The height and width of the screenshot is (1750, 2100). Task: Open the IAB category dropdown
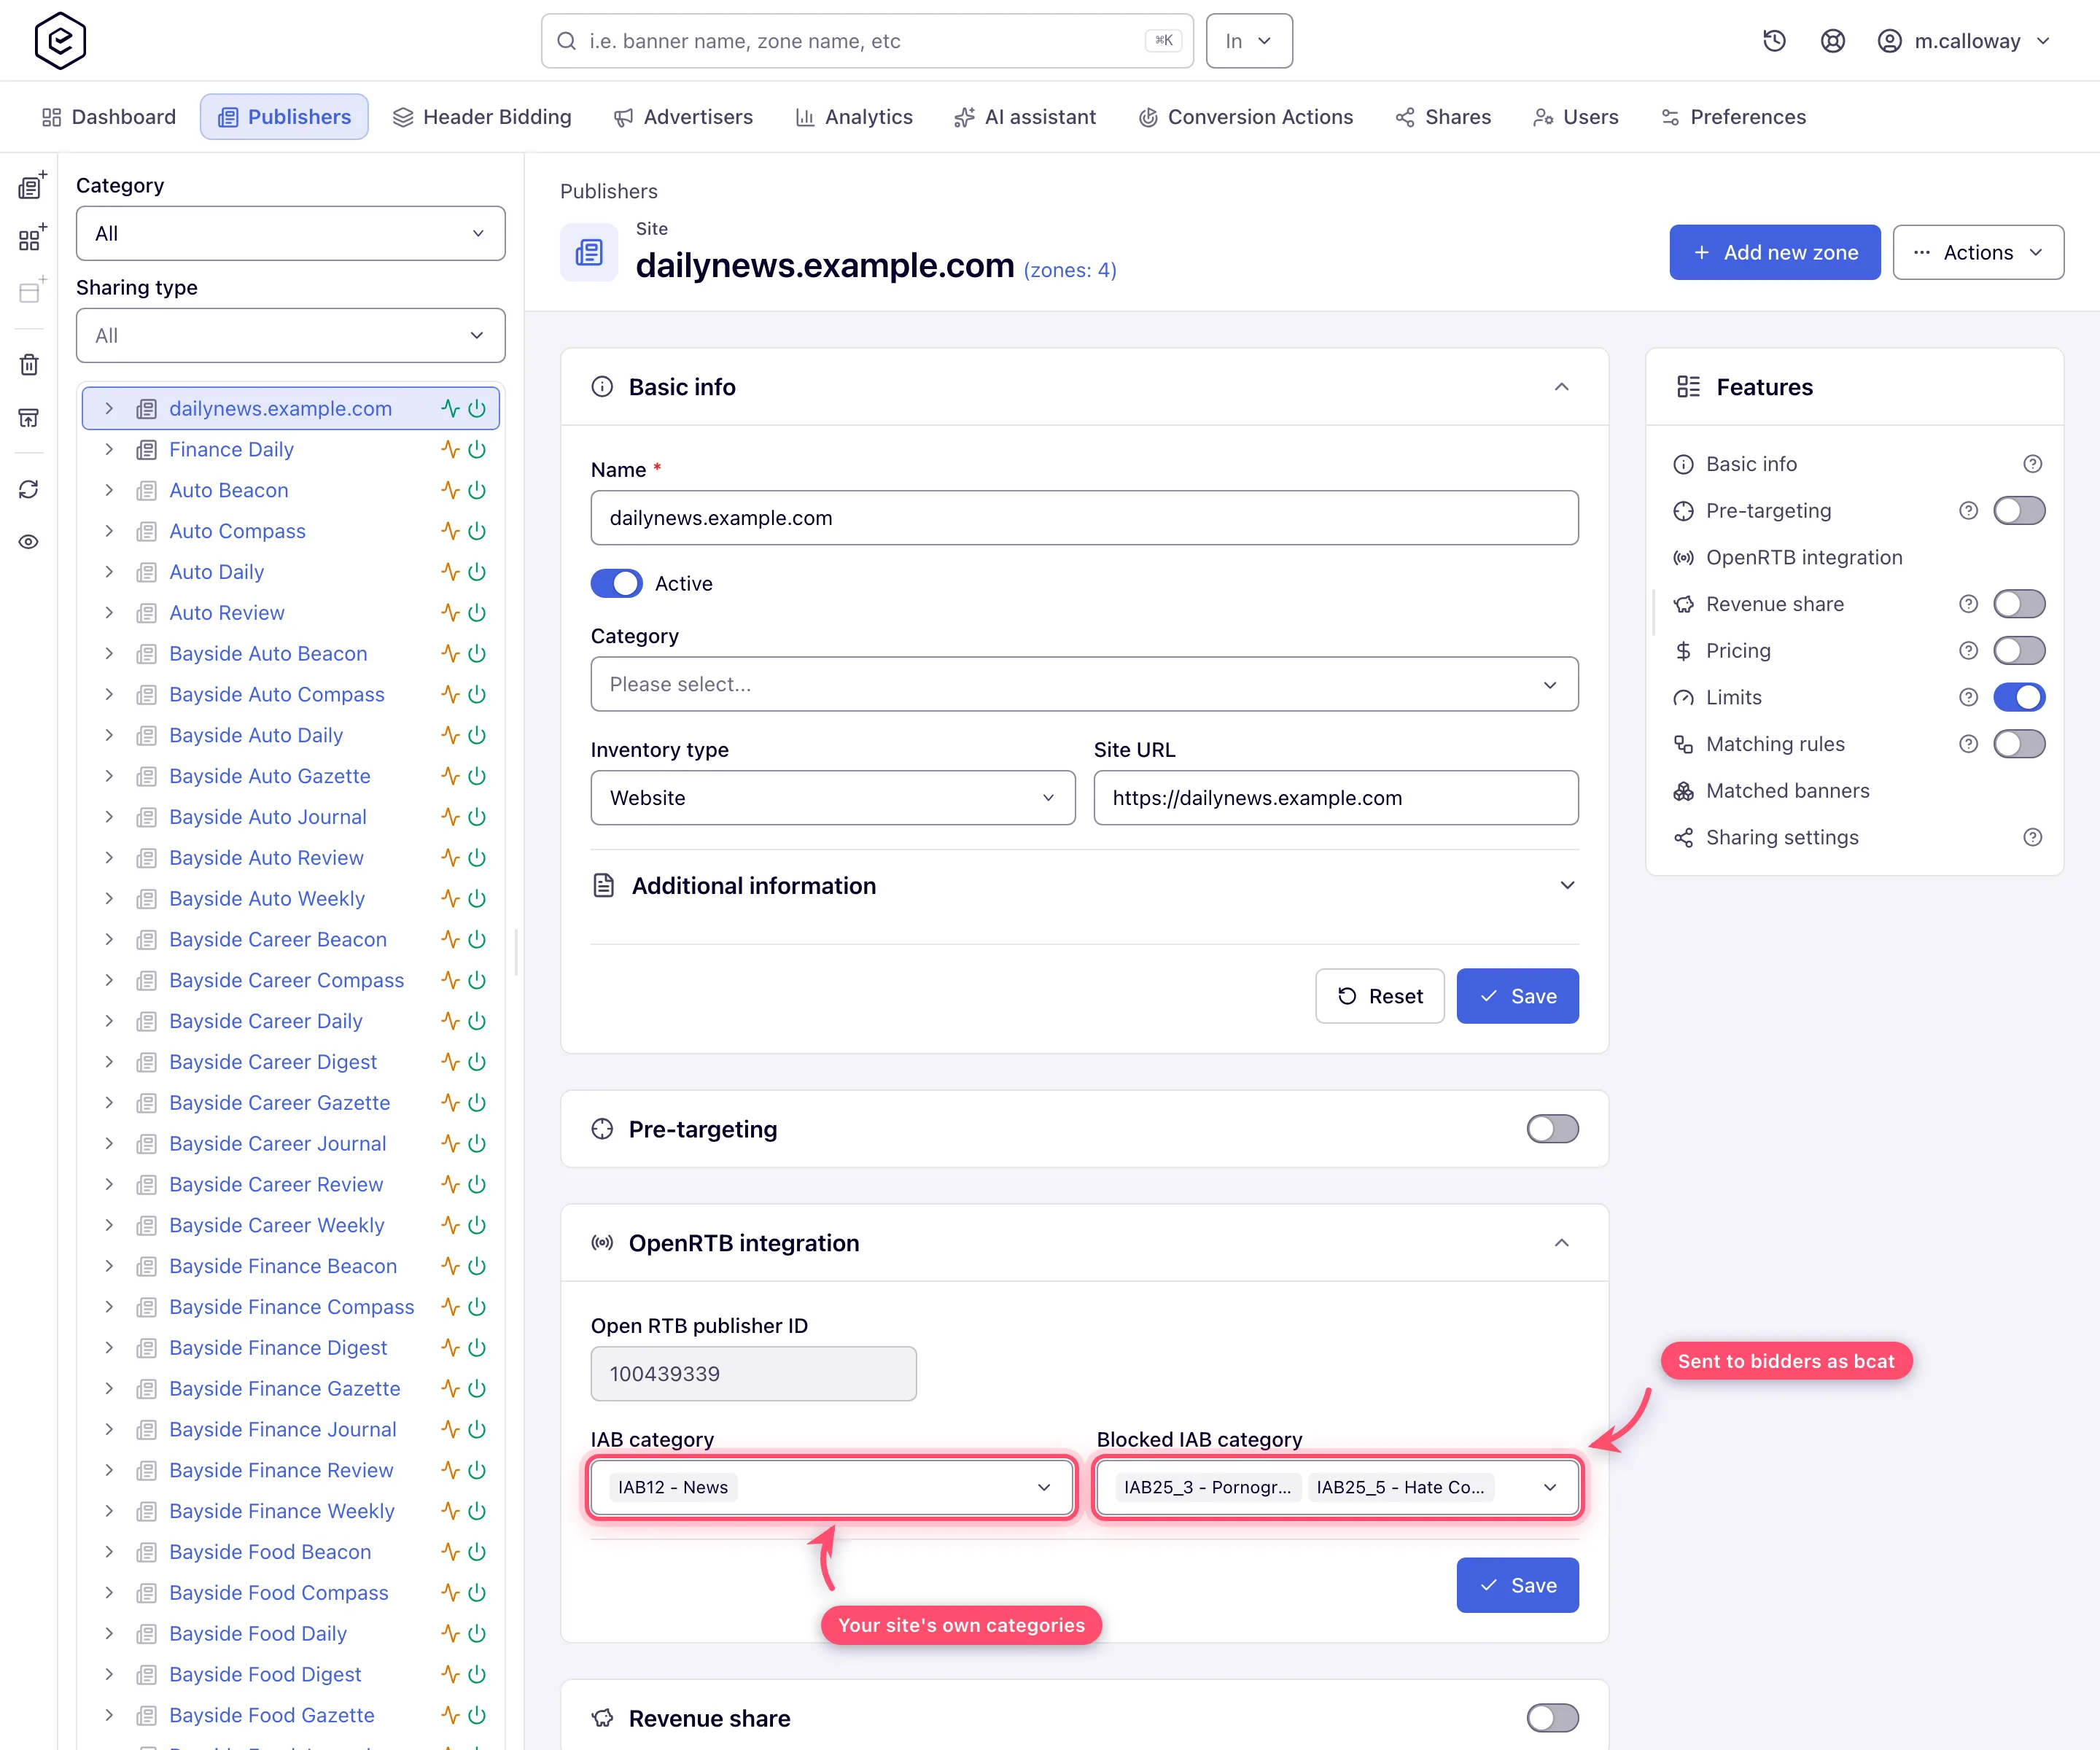coord(832,1488)
